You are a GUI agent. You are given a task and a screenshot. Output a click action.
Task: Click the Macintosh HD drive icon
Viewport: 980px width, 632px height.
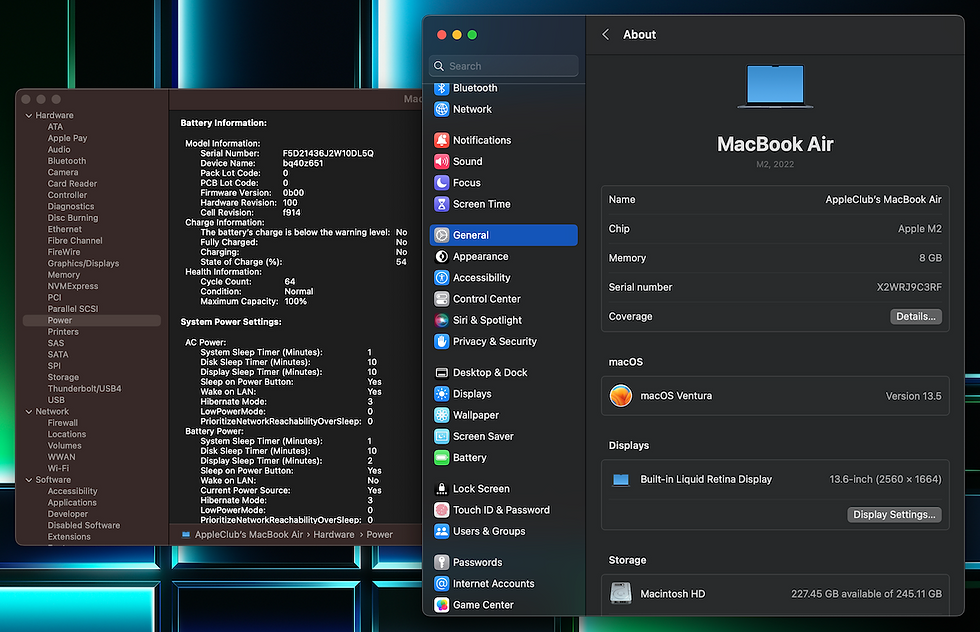tap(621, 593)
